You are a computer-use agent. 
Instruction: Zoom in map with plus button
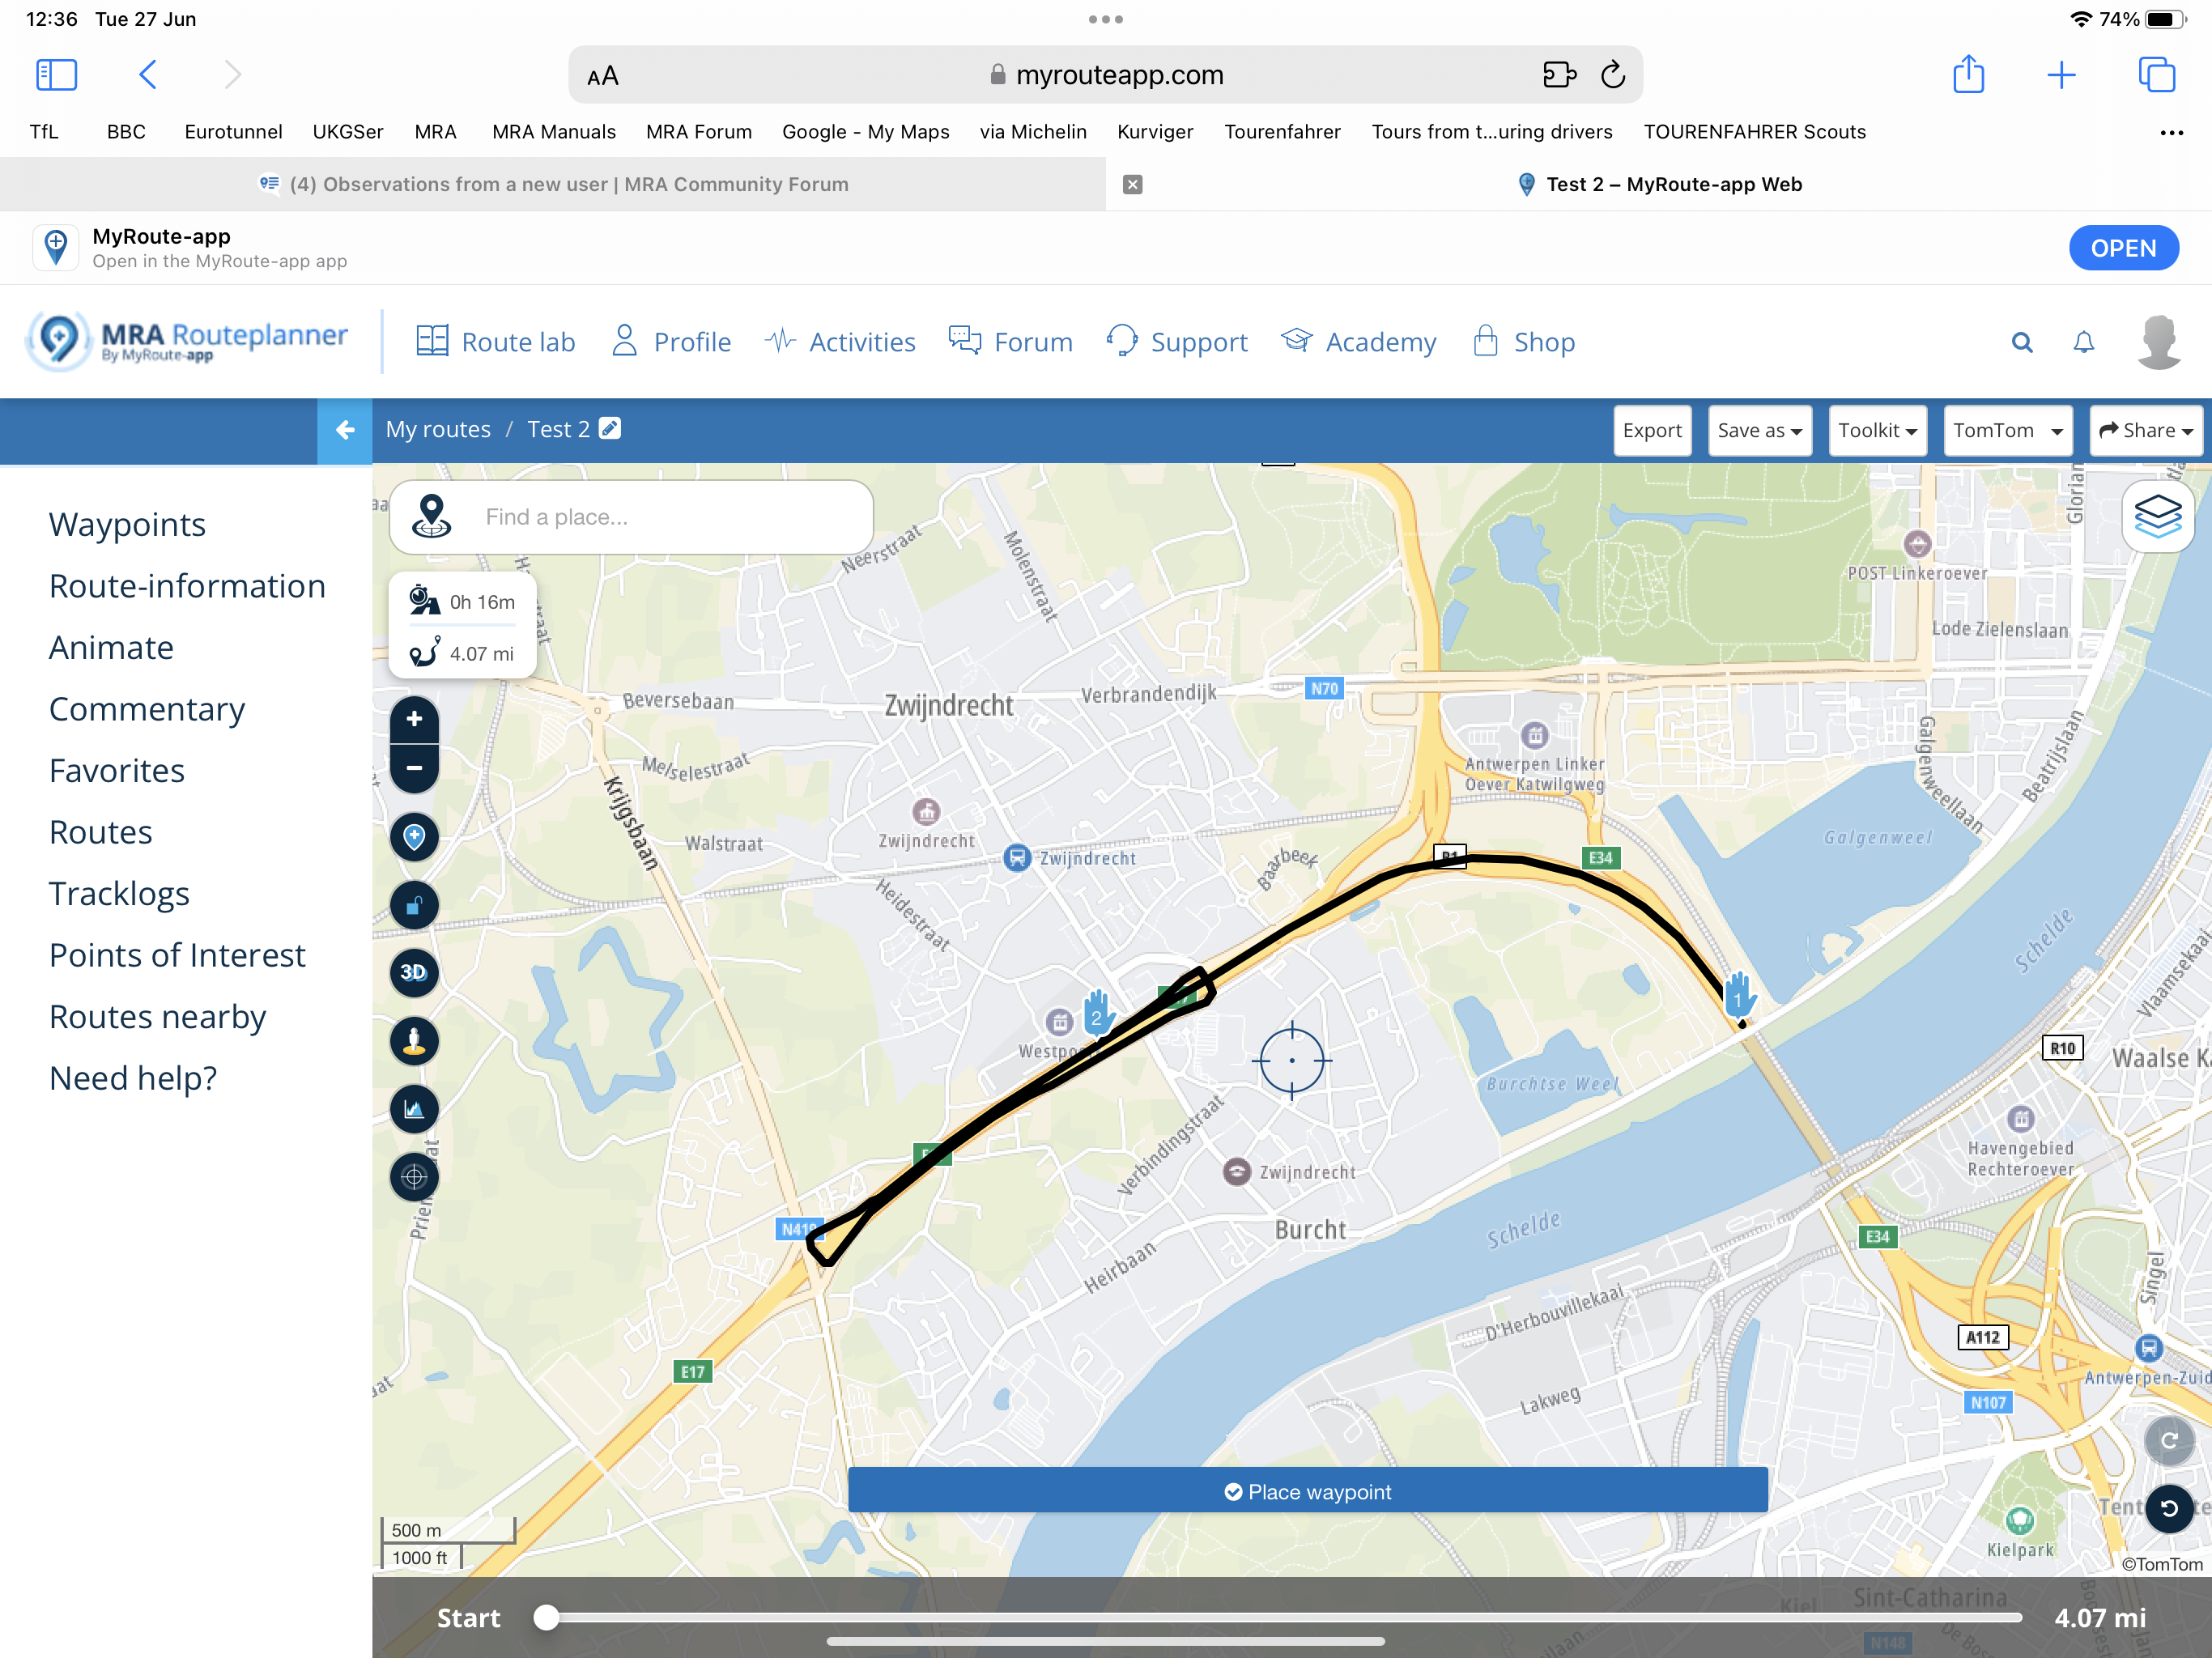coord(414,720)
